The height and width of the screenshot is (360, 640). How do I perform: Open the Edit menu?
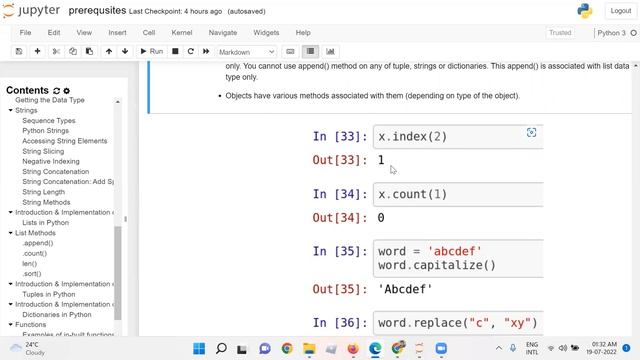coord(53,33)
